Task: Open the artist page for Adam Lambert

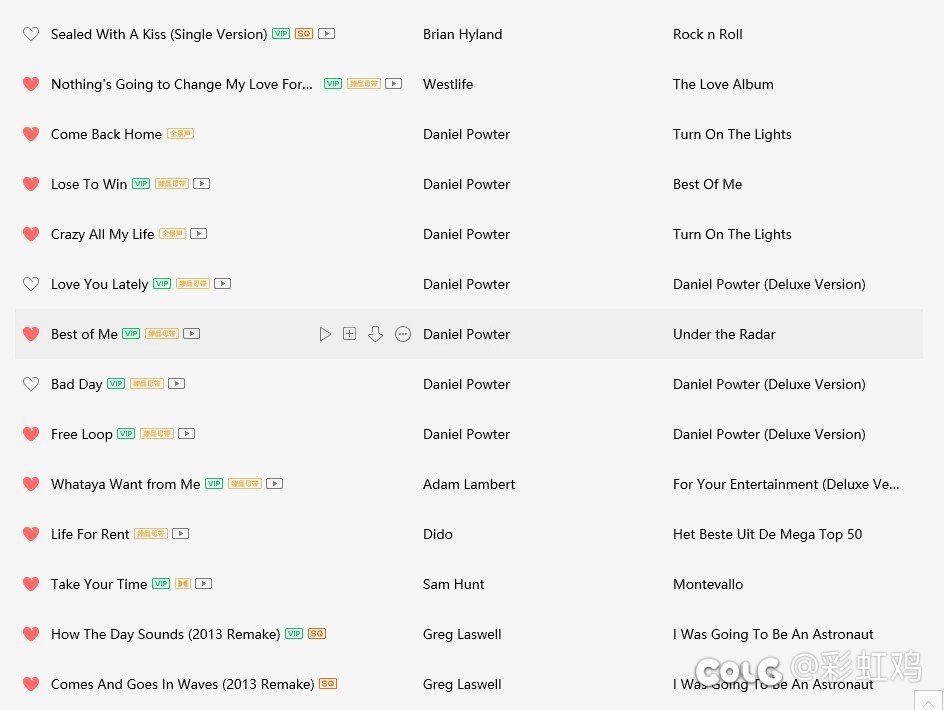Action: (x=469, y=484)
